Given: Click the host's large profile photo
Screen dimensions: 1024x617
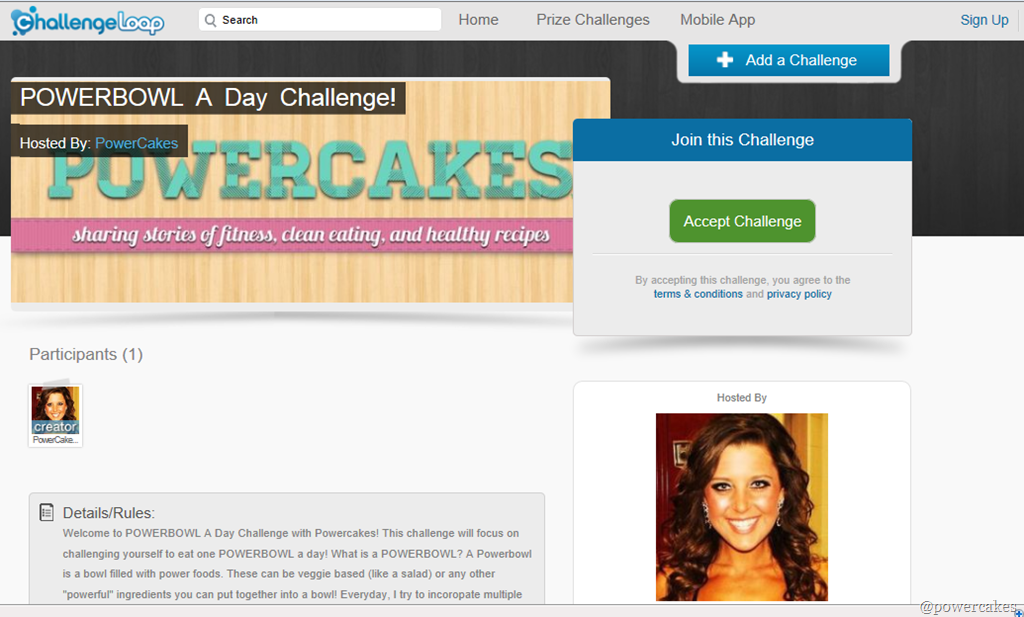Looking at the screenshot, I should [742, 507].
